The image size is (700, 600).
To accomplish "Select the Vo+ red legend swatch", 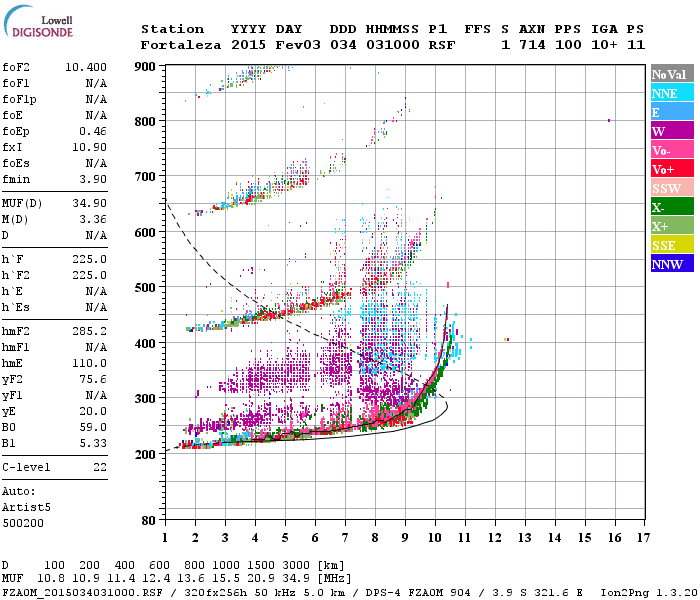I will coord(672,169).
